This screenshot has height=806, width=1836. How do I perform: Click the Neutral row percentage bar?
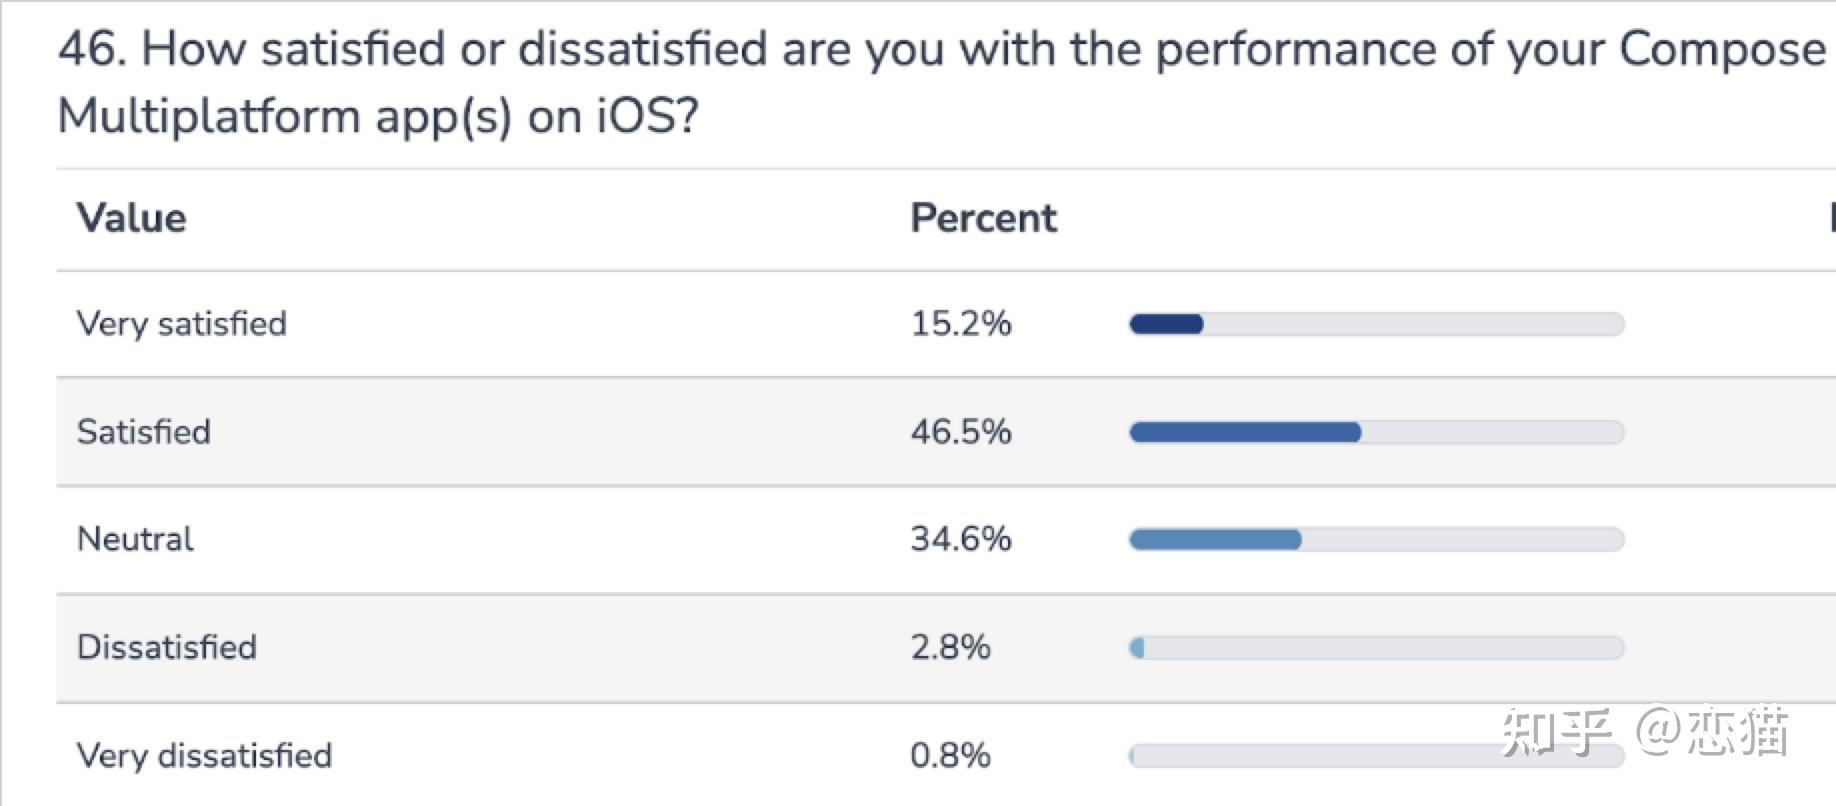pos(1376,540)
